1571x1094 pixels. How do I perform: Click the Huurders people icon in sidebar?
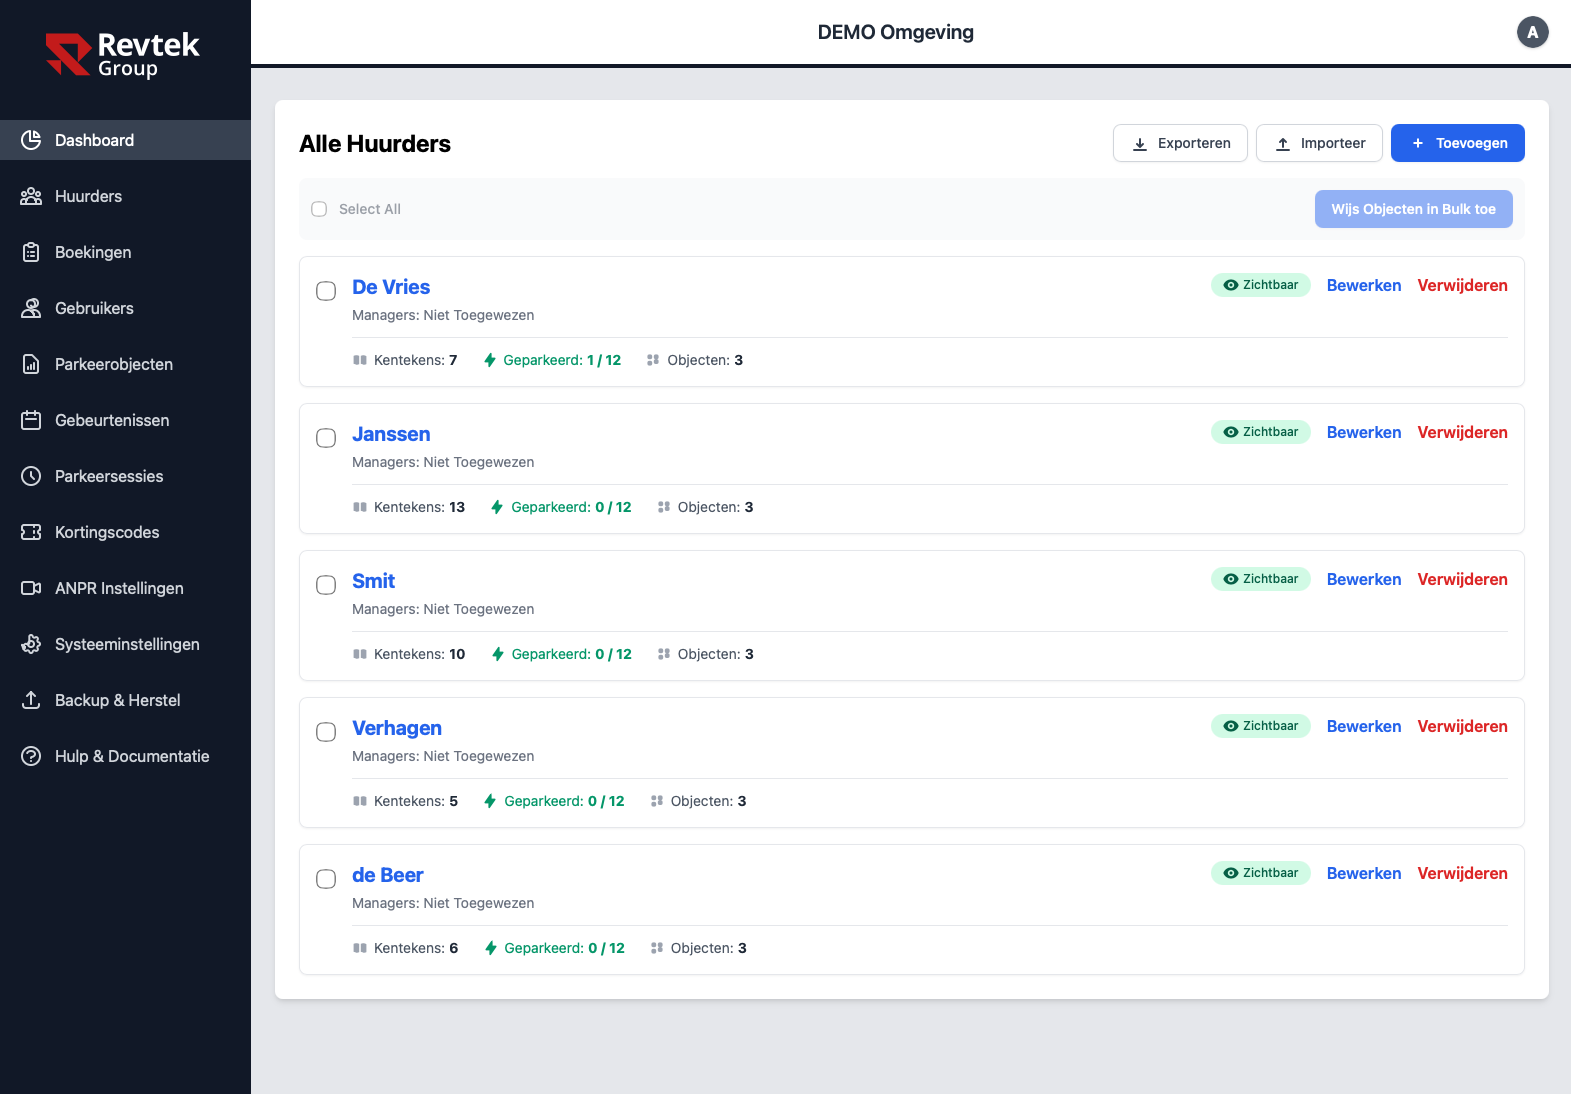coord(31,196)
